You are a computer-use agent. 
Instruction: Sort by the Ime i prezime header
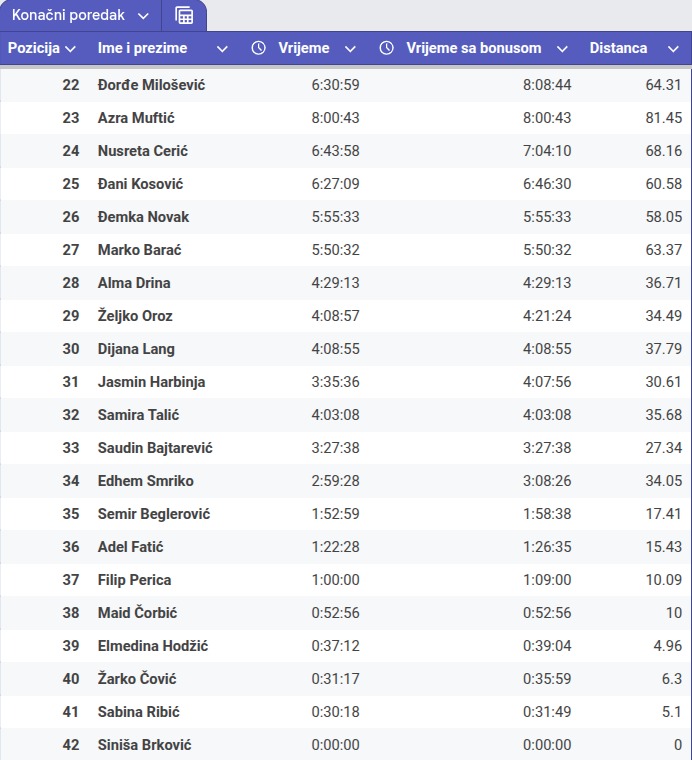pos(142,48)
